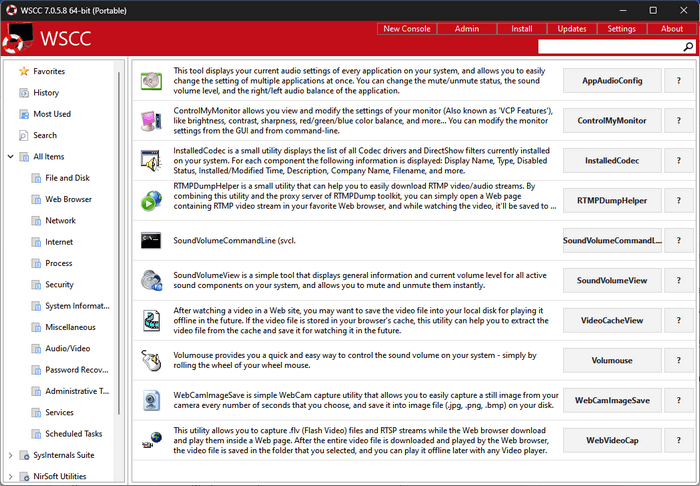Click the SysInternals Suite icon

pos(24,455)
